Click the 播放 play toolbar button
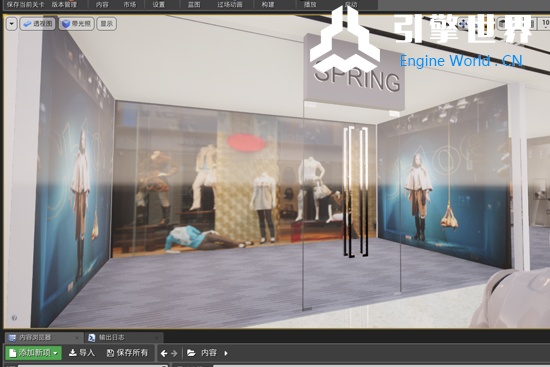 (x=310, y=5)
